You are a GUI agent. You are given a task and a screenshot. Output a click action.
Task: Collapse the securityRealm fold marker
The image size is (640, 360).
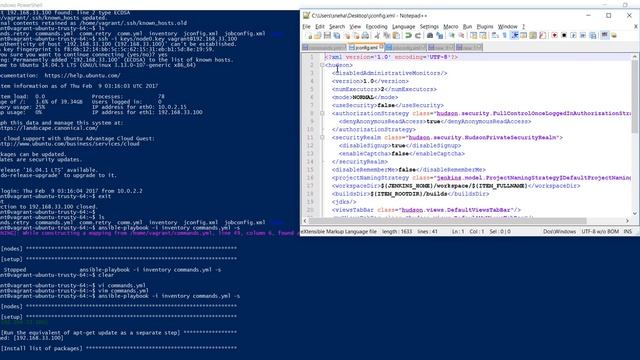[322, 138]
